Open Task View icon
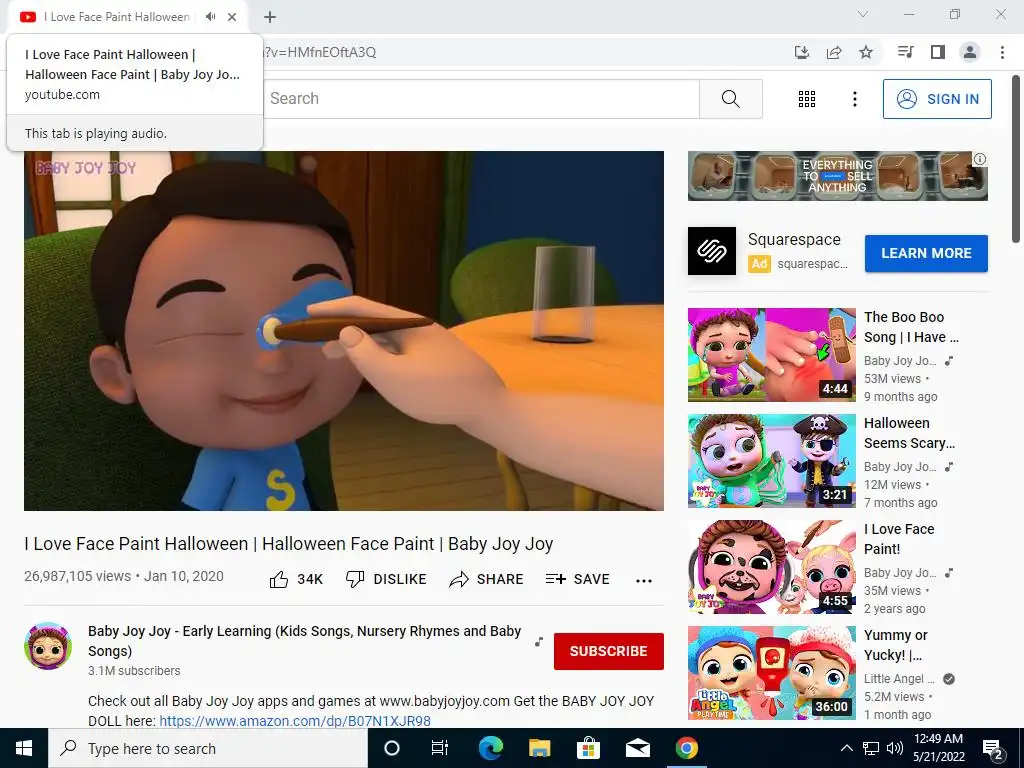The image size is (1024, 768). tap(440, 748)
